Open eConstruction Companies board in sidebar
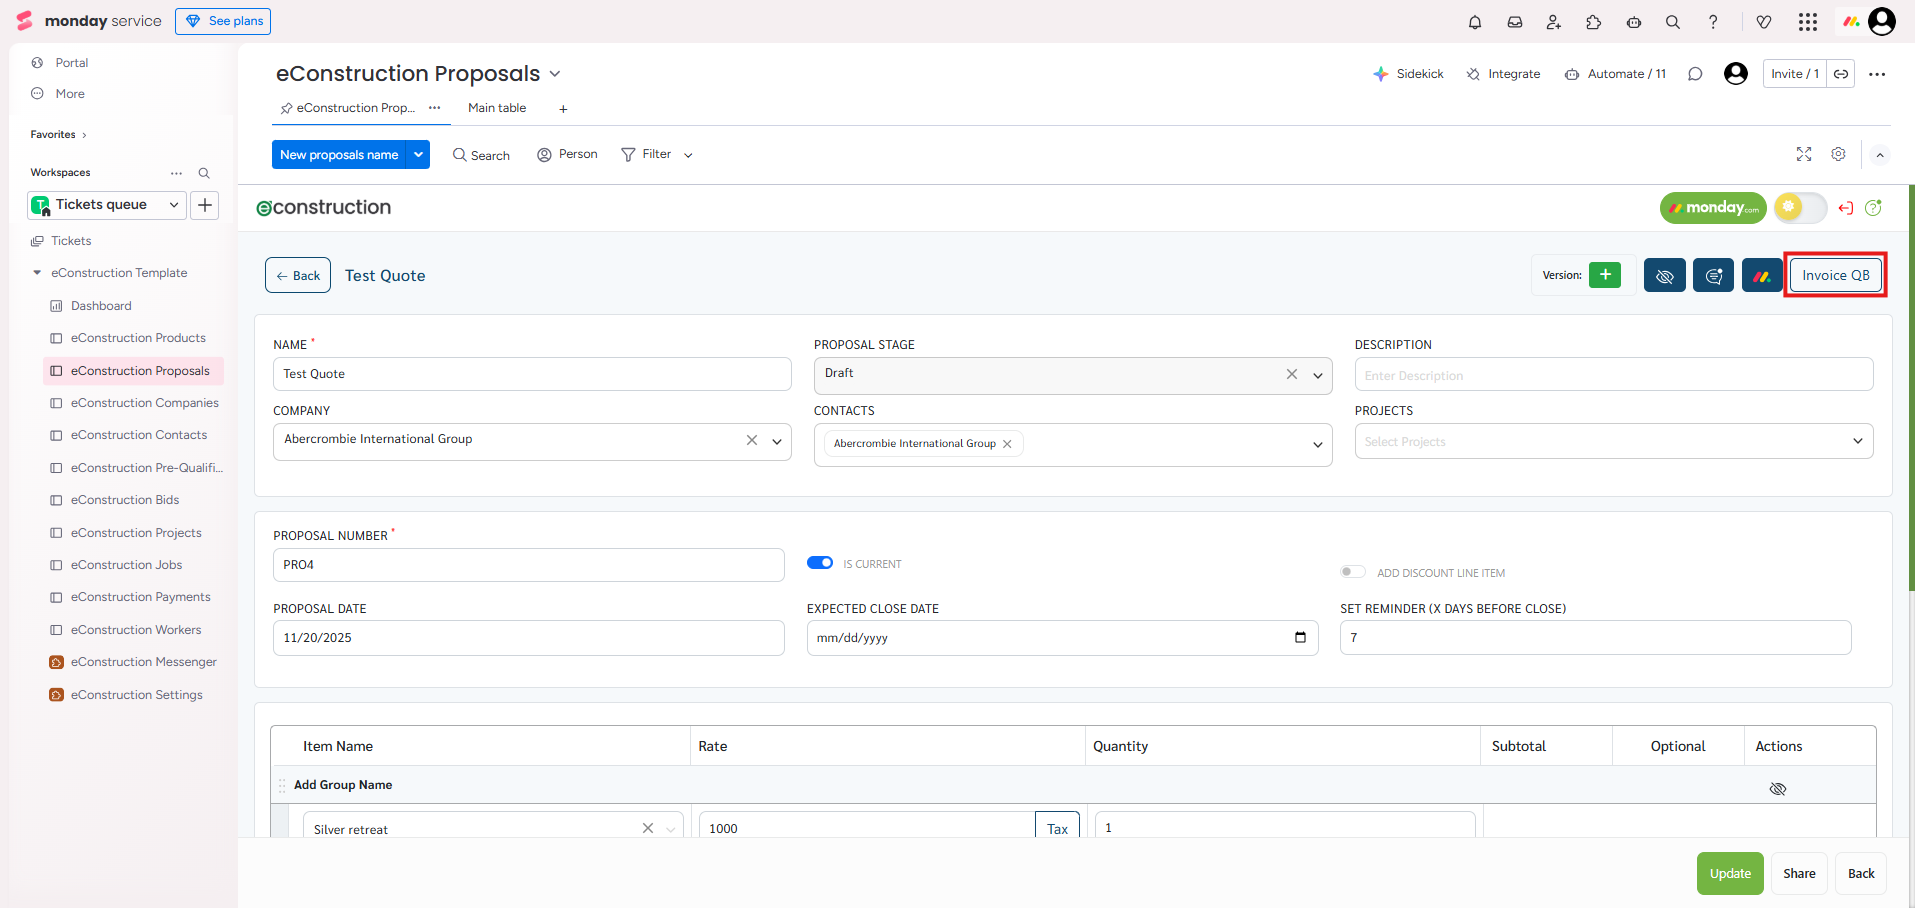This screenshot has width=1915, height=908. (144, 403)
